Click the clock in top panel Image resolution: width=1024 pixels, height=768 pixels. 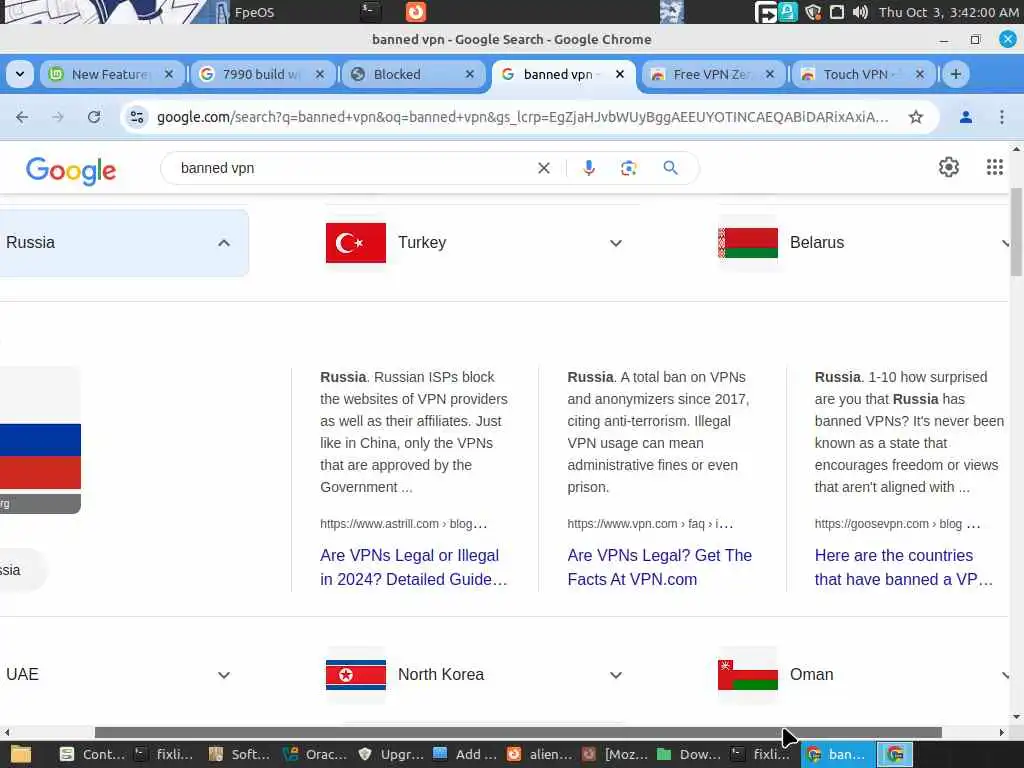948,12
